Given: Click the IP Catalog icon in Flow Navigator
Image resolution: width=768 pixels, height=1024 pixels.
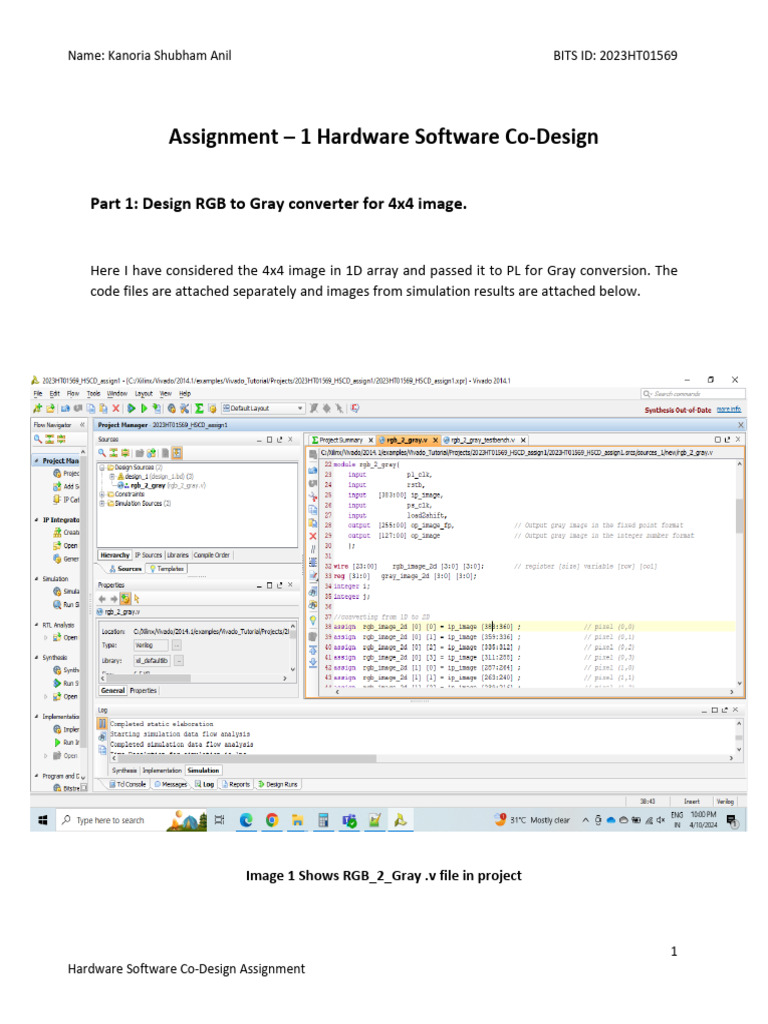Looking at the screenshot, I should [x=57, y=499].
